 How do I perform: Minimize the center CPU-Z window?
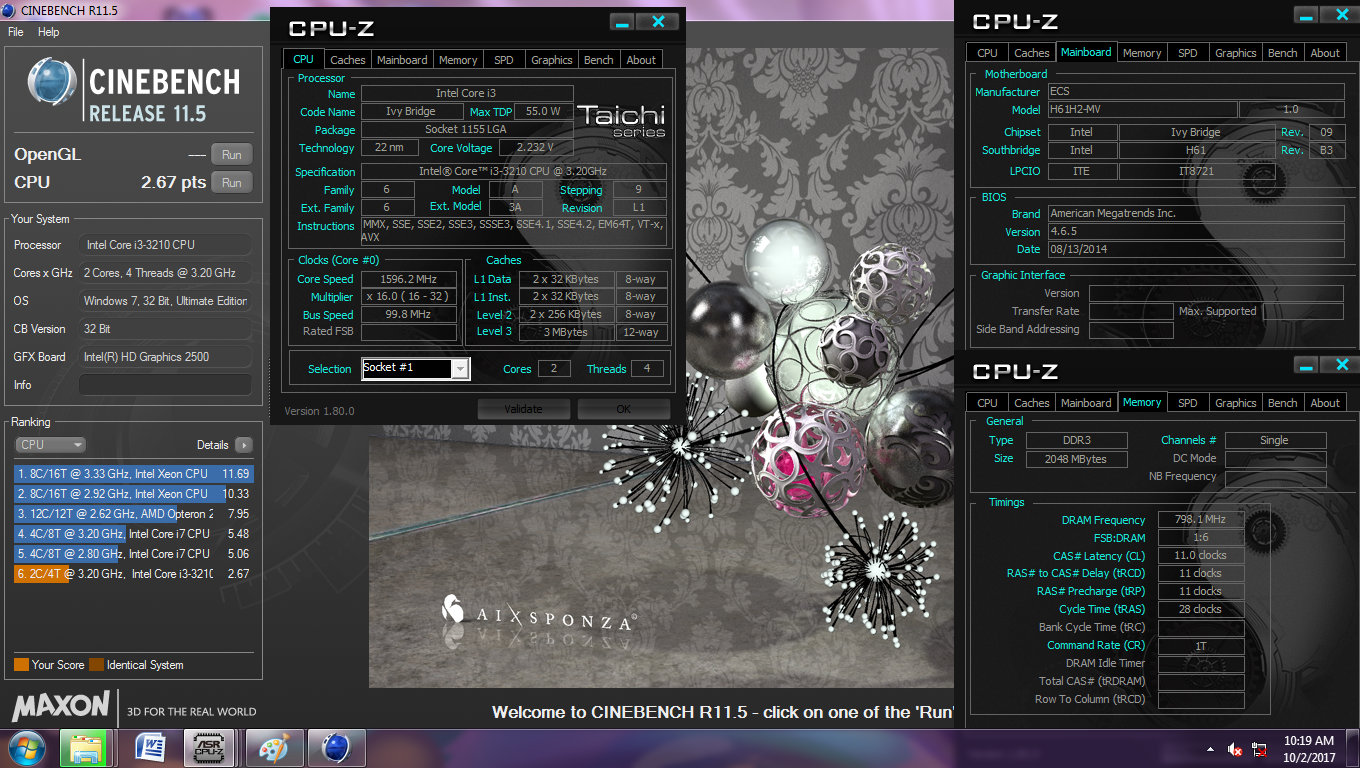[x=622, y=22]
